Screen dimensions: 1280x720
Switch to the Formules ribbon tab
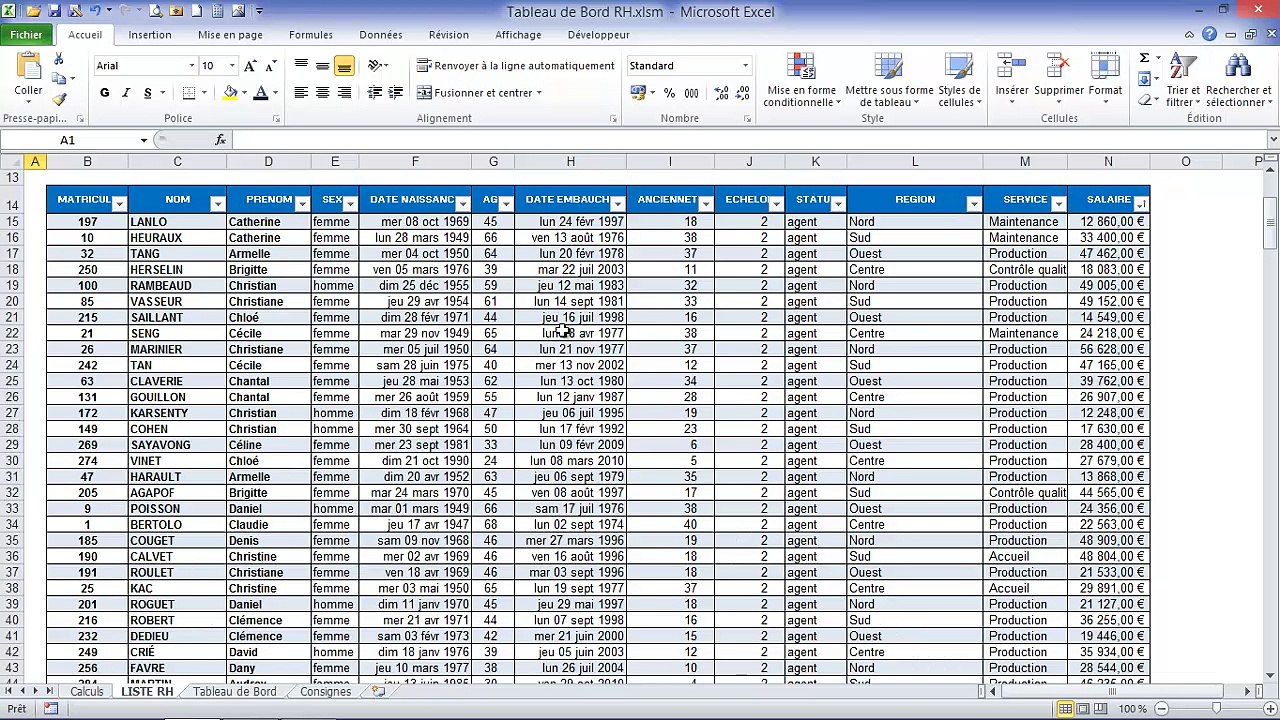point(311,35)
